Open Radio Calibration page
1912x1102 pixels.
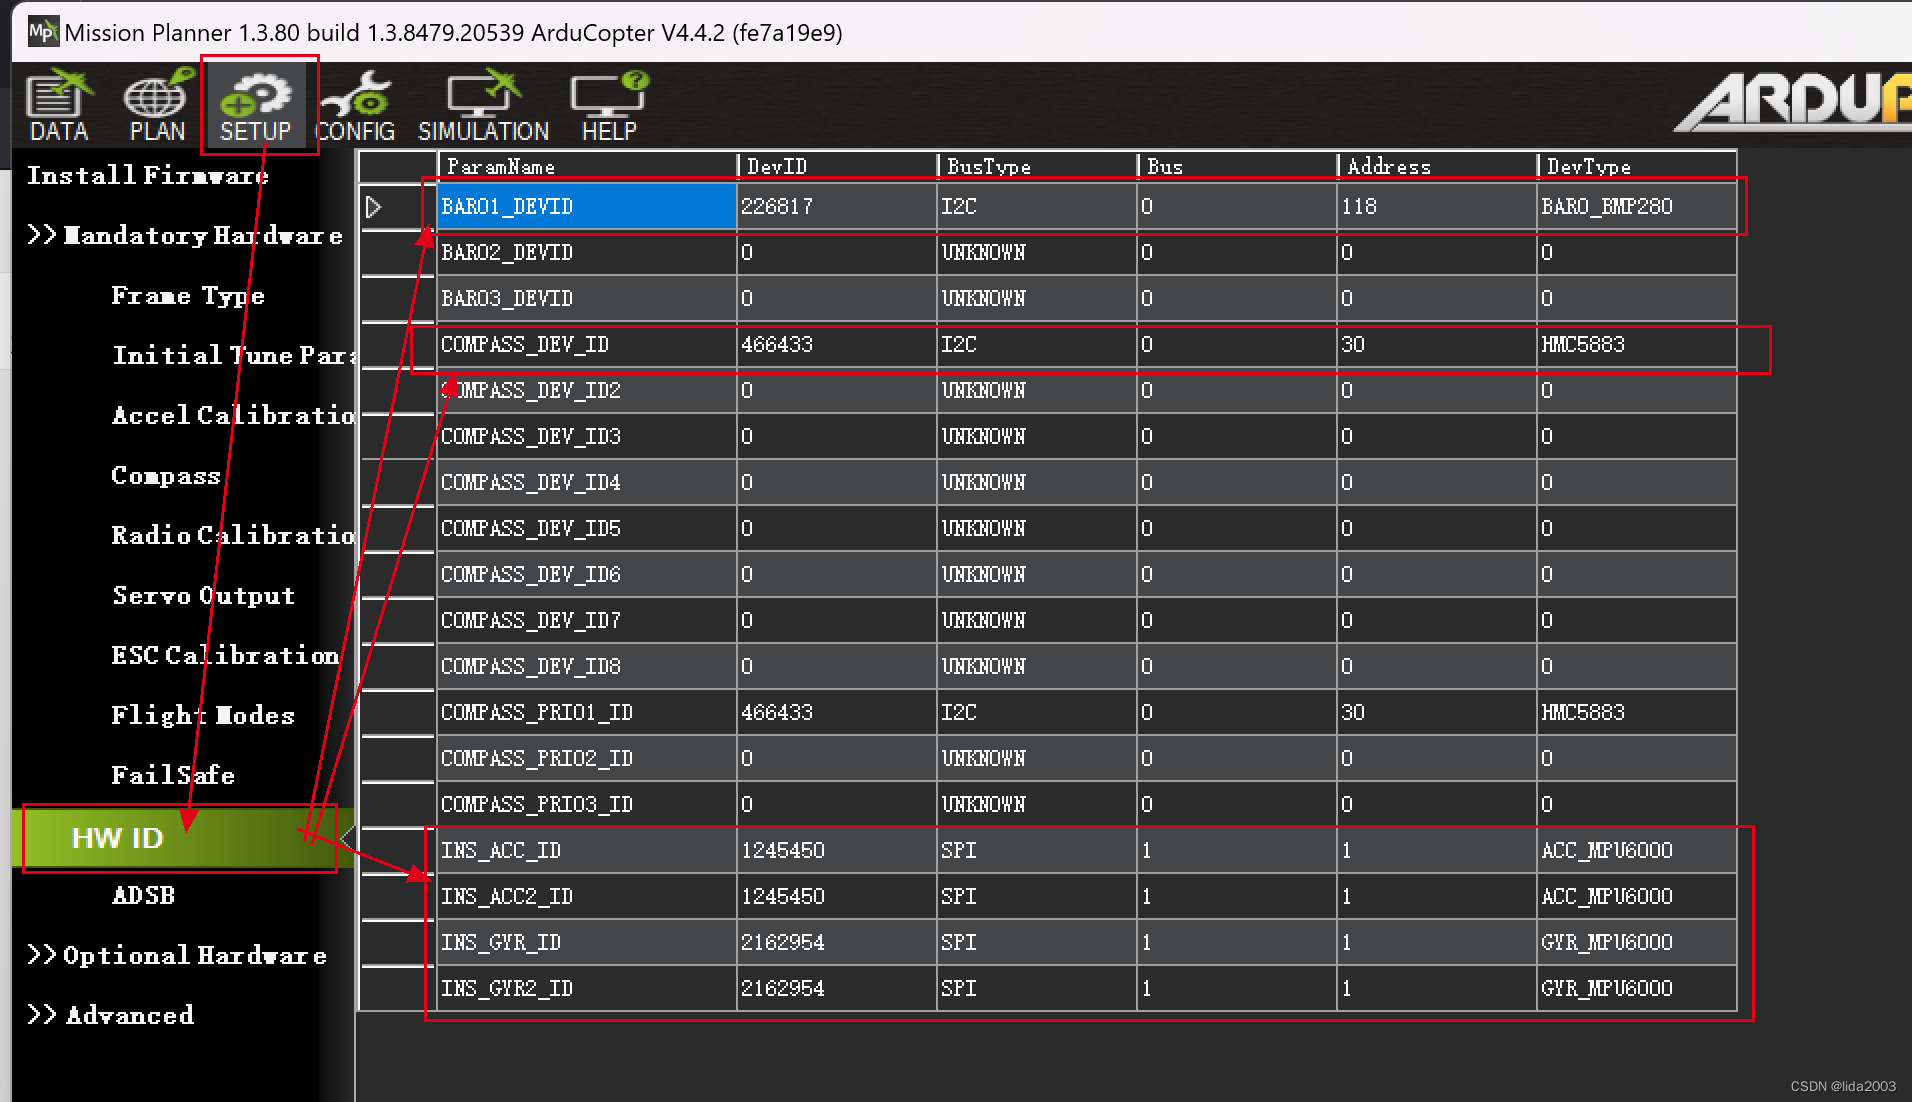(233, 536)
